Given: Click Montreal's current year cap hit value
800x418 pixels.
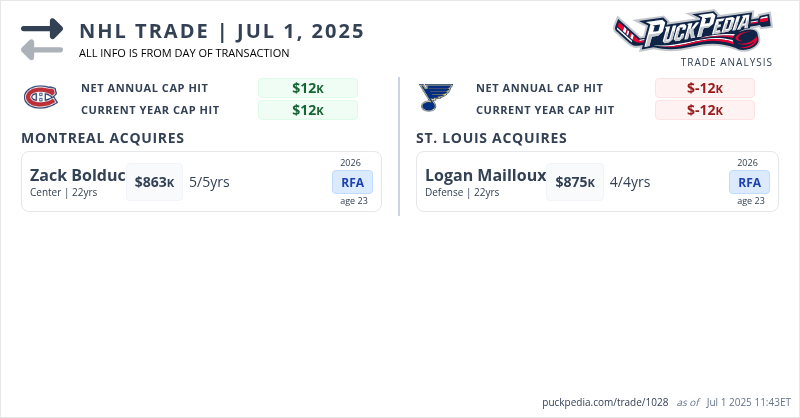Looking at the screenshot, I should click(308, 110).
